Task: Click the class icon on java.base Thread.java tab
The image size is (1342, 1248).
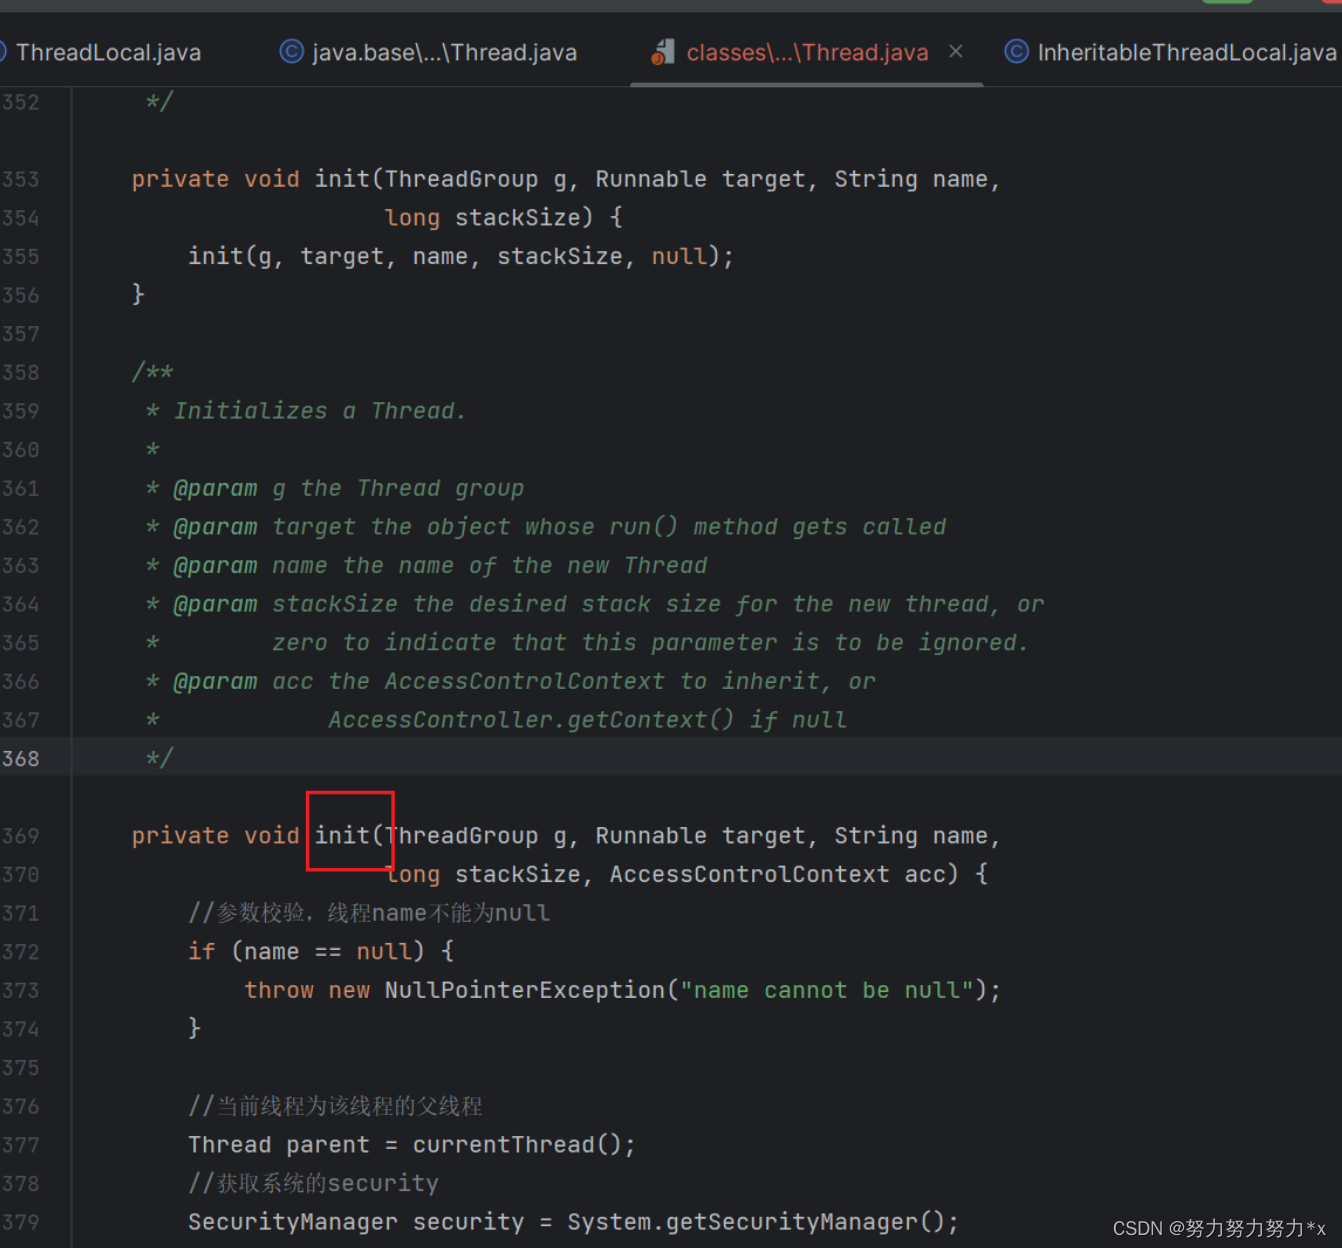Action: (291, 51)
